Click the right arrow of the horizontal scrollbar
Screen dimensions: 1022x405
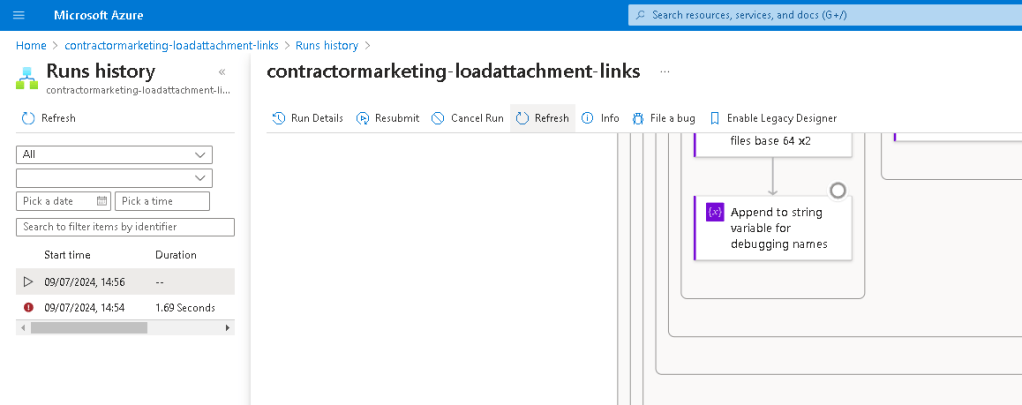pyautogui.click(x=227, y=327)
